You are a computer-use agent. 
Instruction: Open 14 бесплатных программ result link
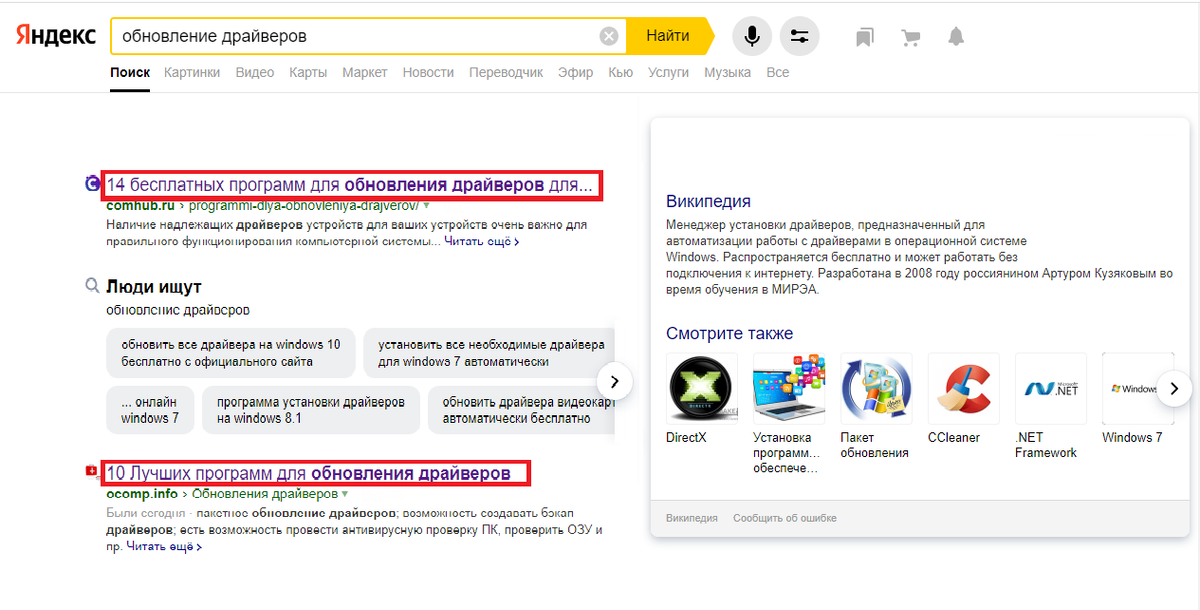coord(350,185)
